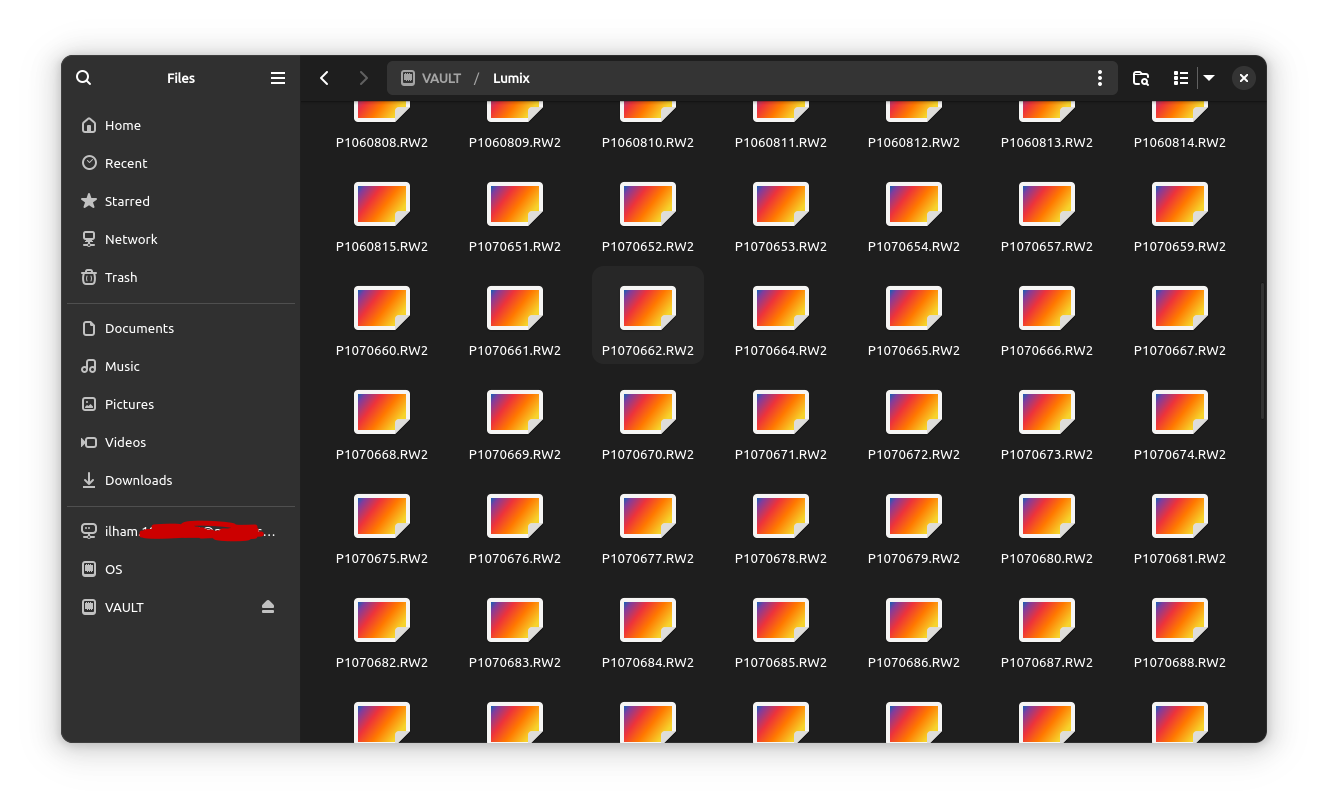Select file P1070666.RW2

[x=1047, y=321]
